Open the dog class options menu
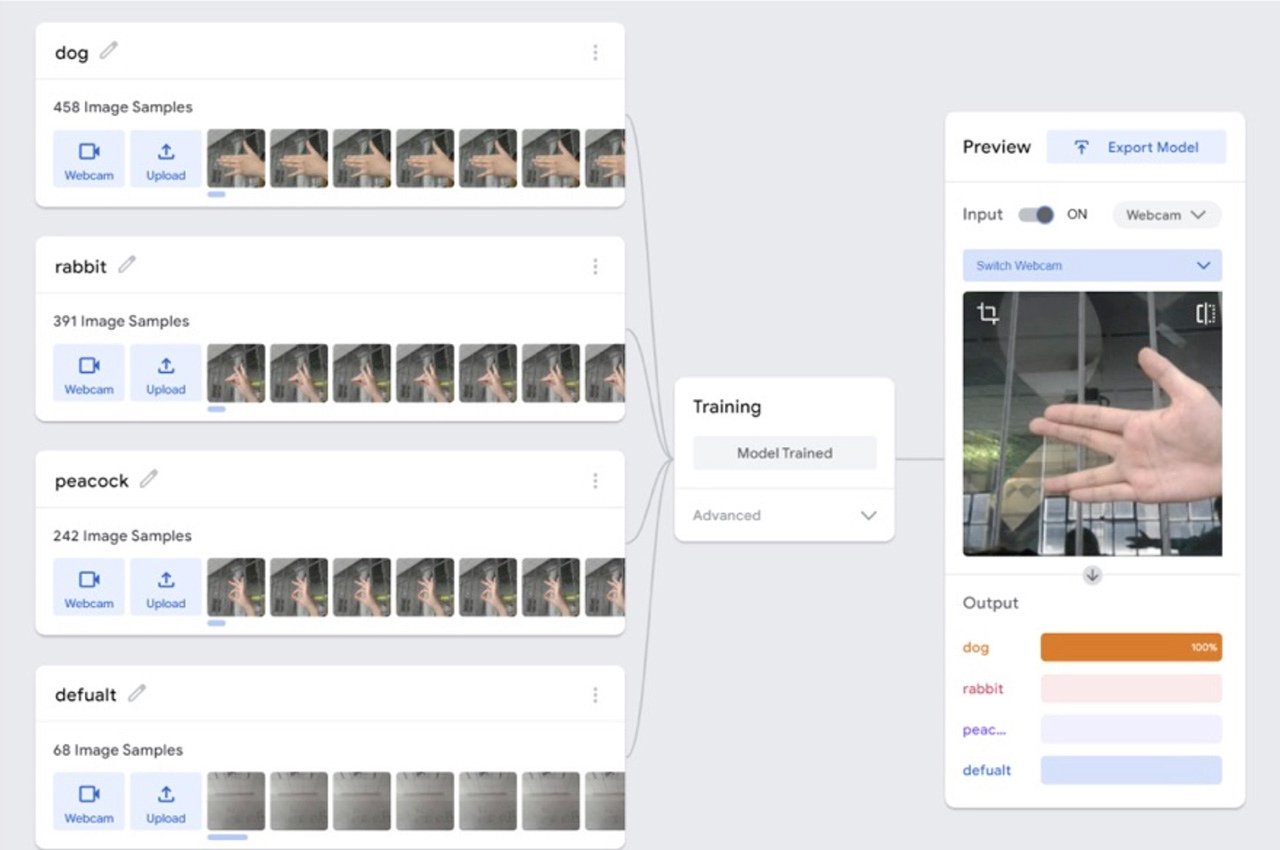 point(595,52)
